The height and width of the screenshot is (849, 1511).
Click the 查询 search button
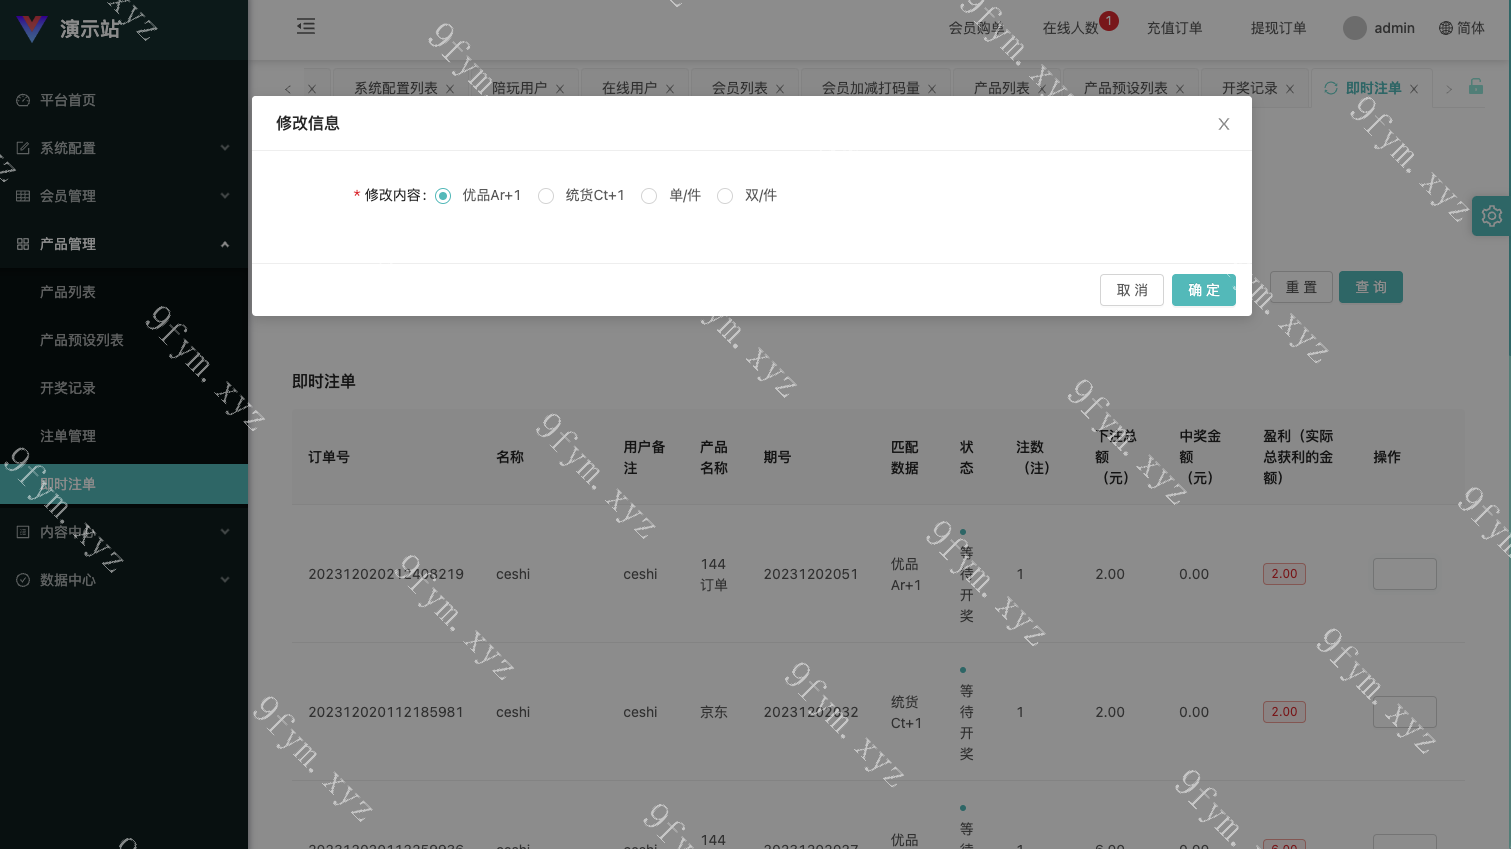[x=1371, y=287]
